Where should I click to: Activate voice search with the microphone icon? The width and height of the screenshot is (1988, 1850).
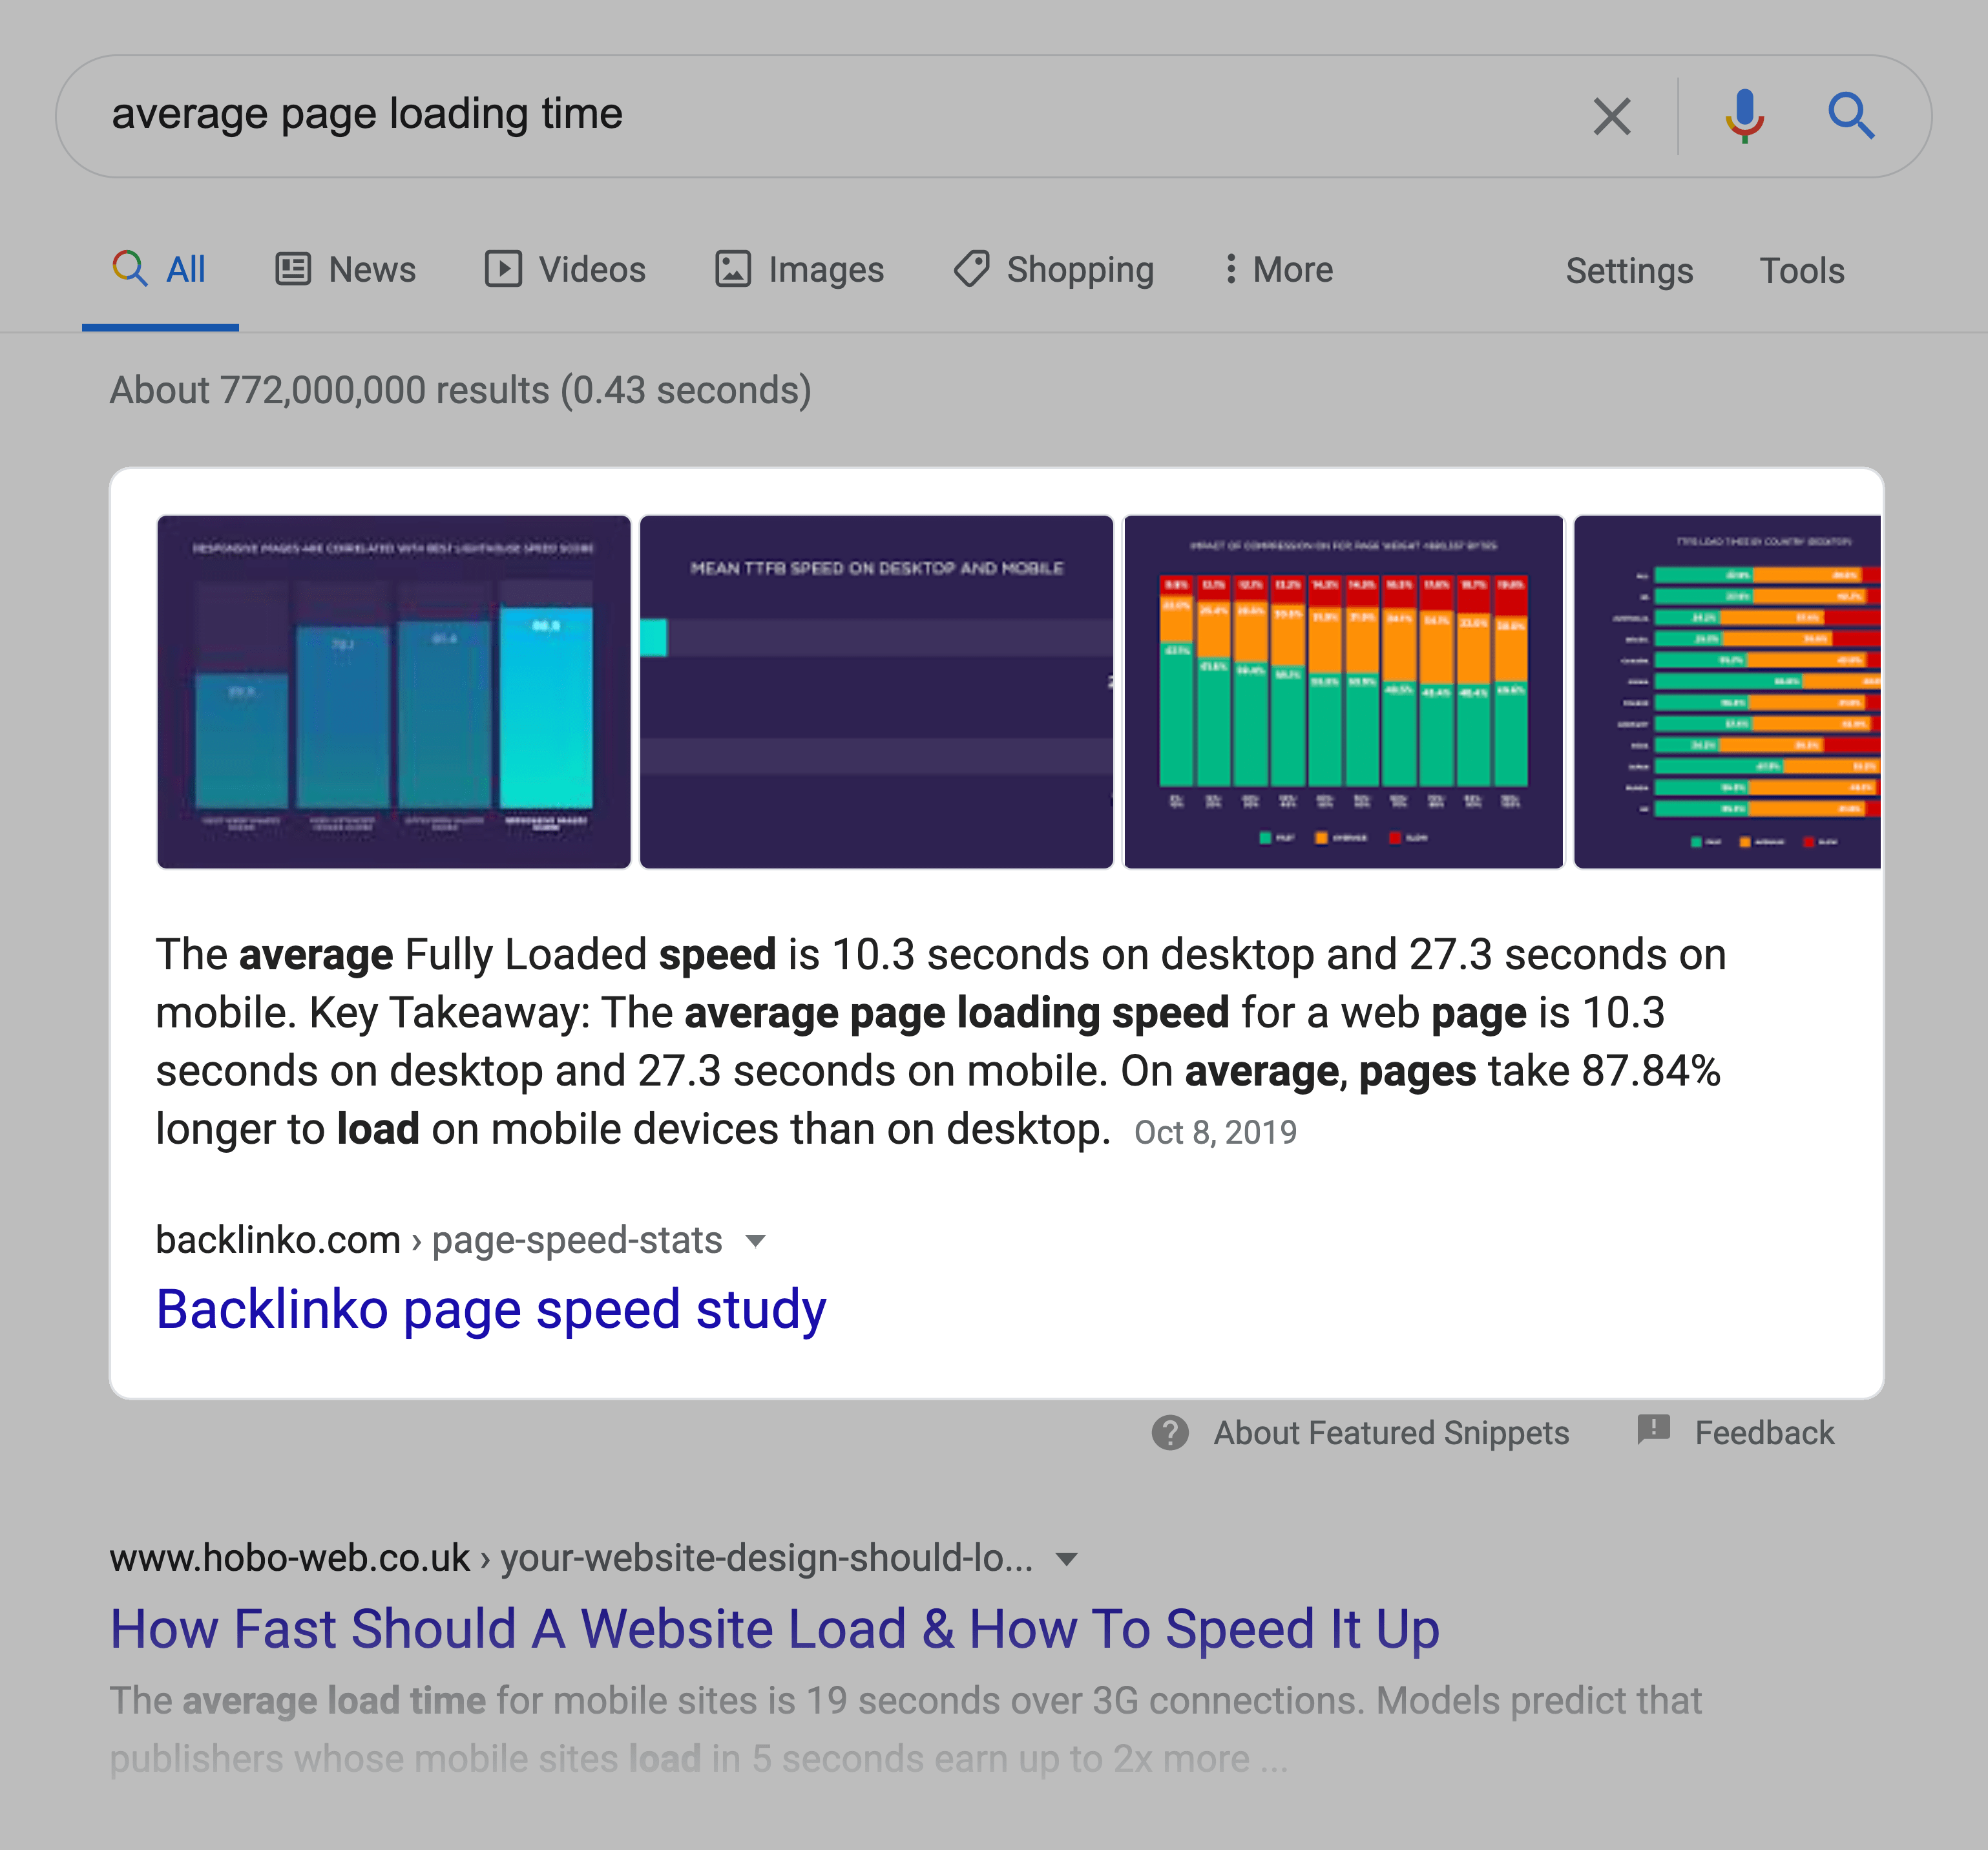[1744, 115]
